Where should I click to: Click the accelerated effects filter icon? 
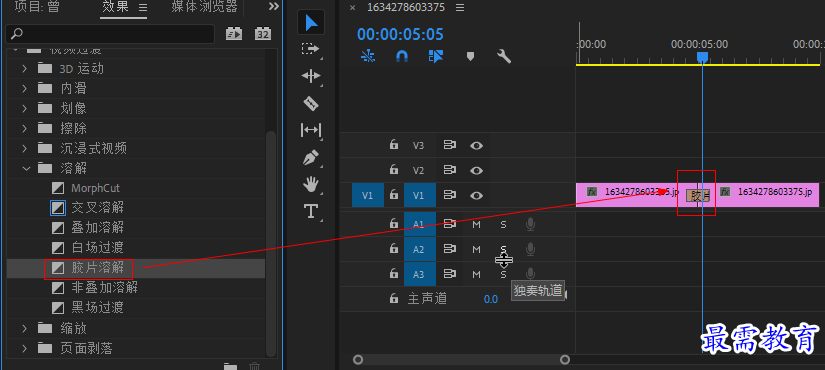coord(234,34)
